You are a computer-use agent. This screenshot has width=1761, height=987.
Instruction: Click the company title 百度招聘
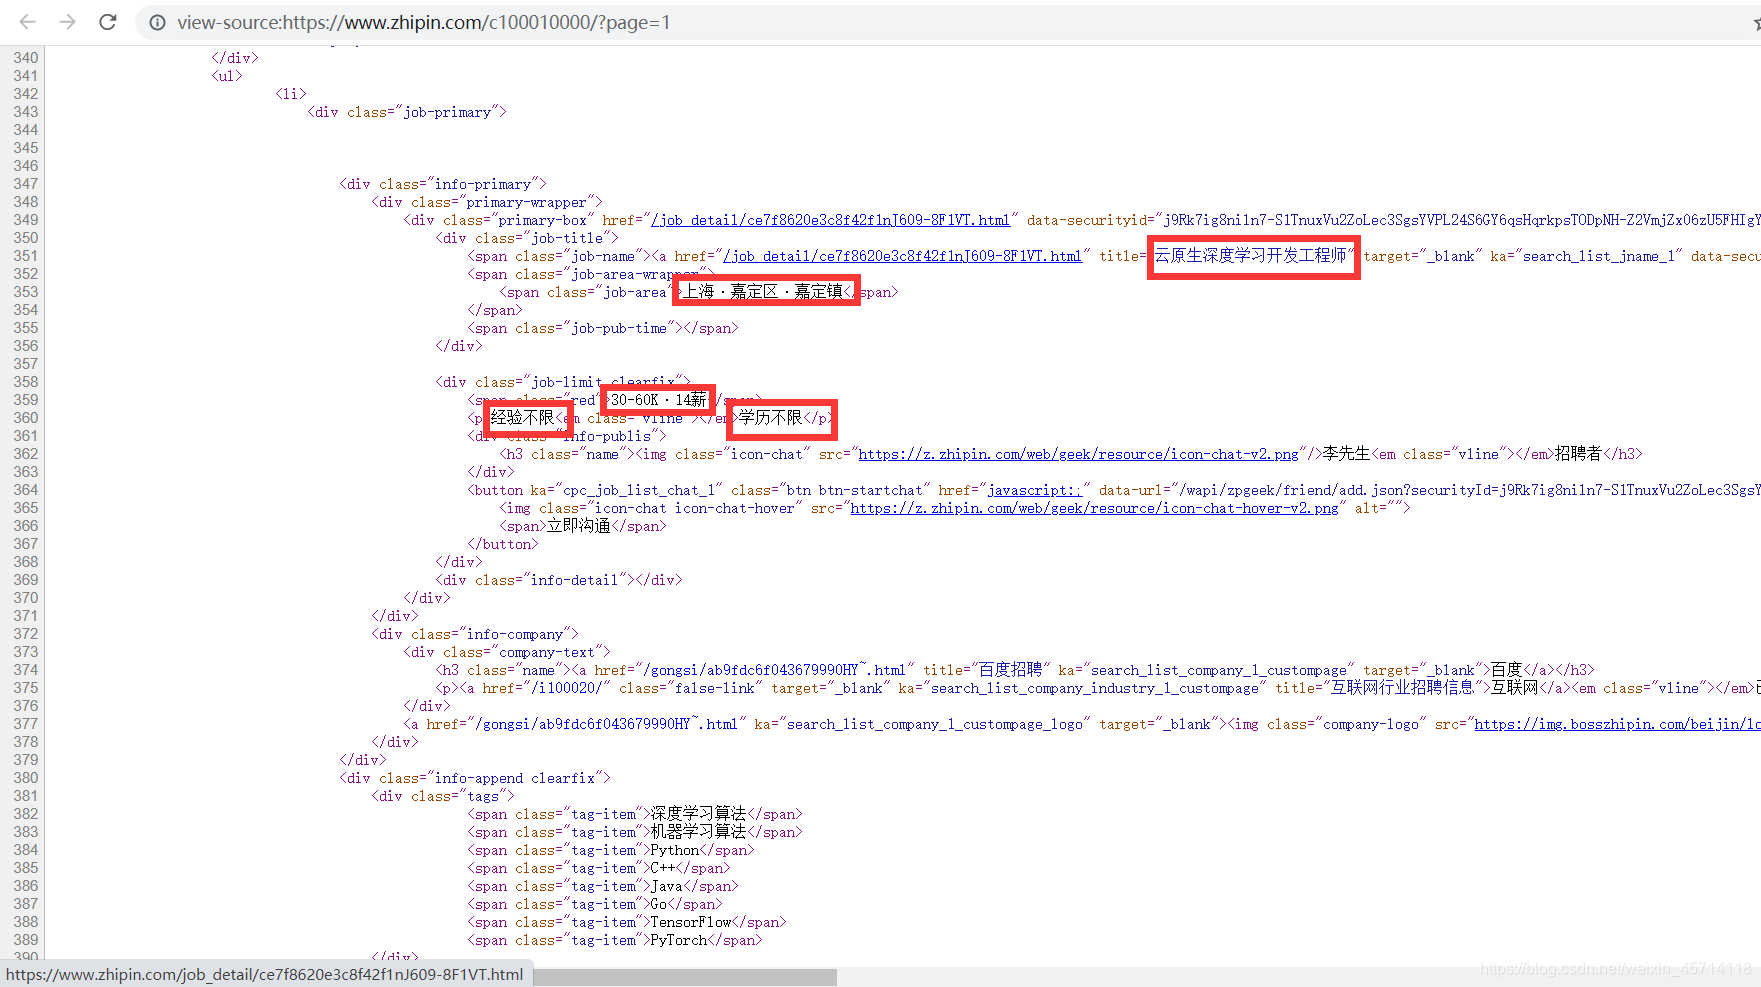tap(1010, 670)
